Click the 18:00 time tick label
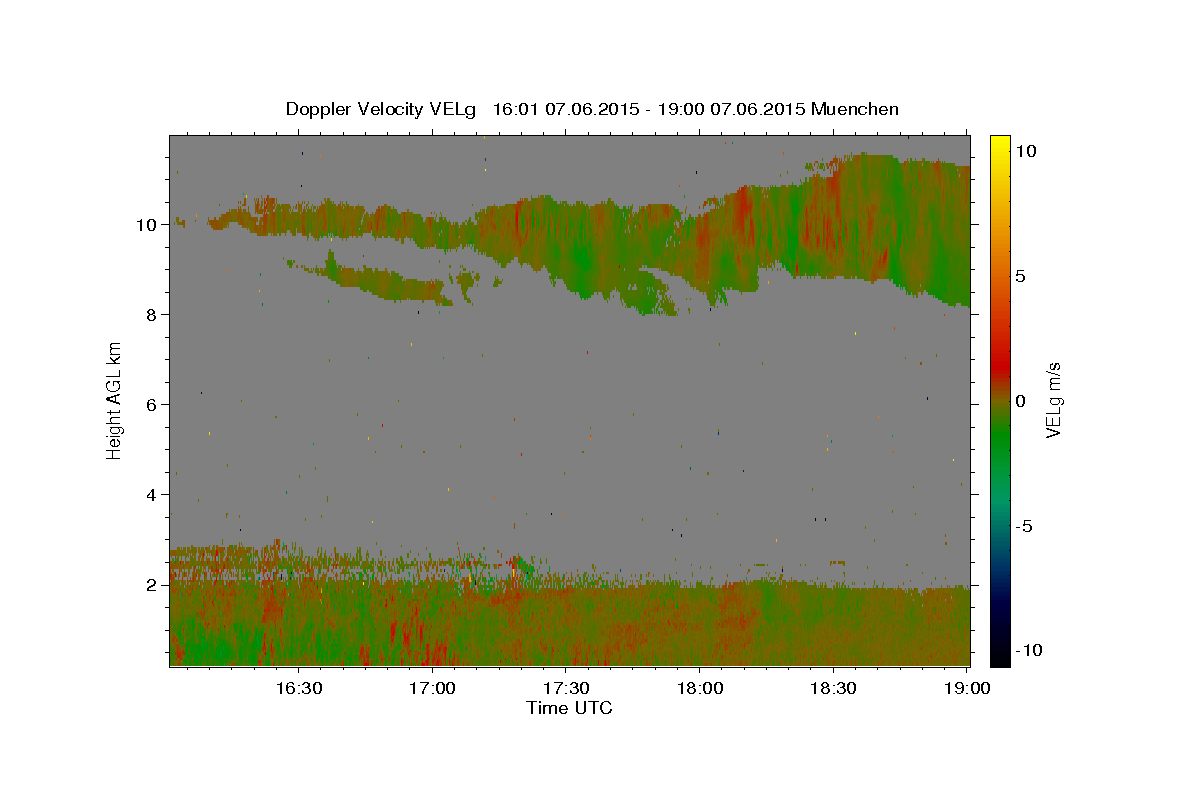Screen dimensions: 1200x800 point(700,689)
